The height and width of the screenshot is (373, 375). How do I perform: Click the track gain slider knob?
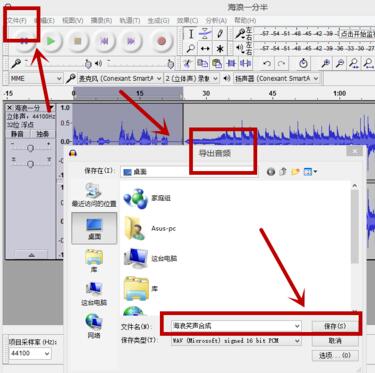tap(30, 148)
